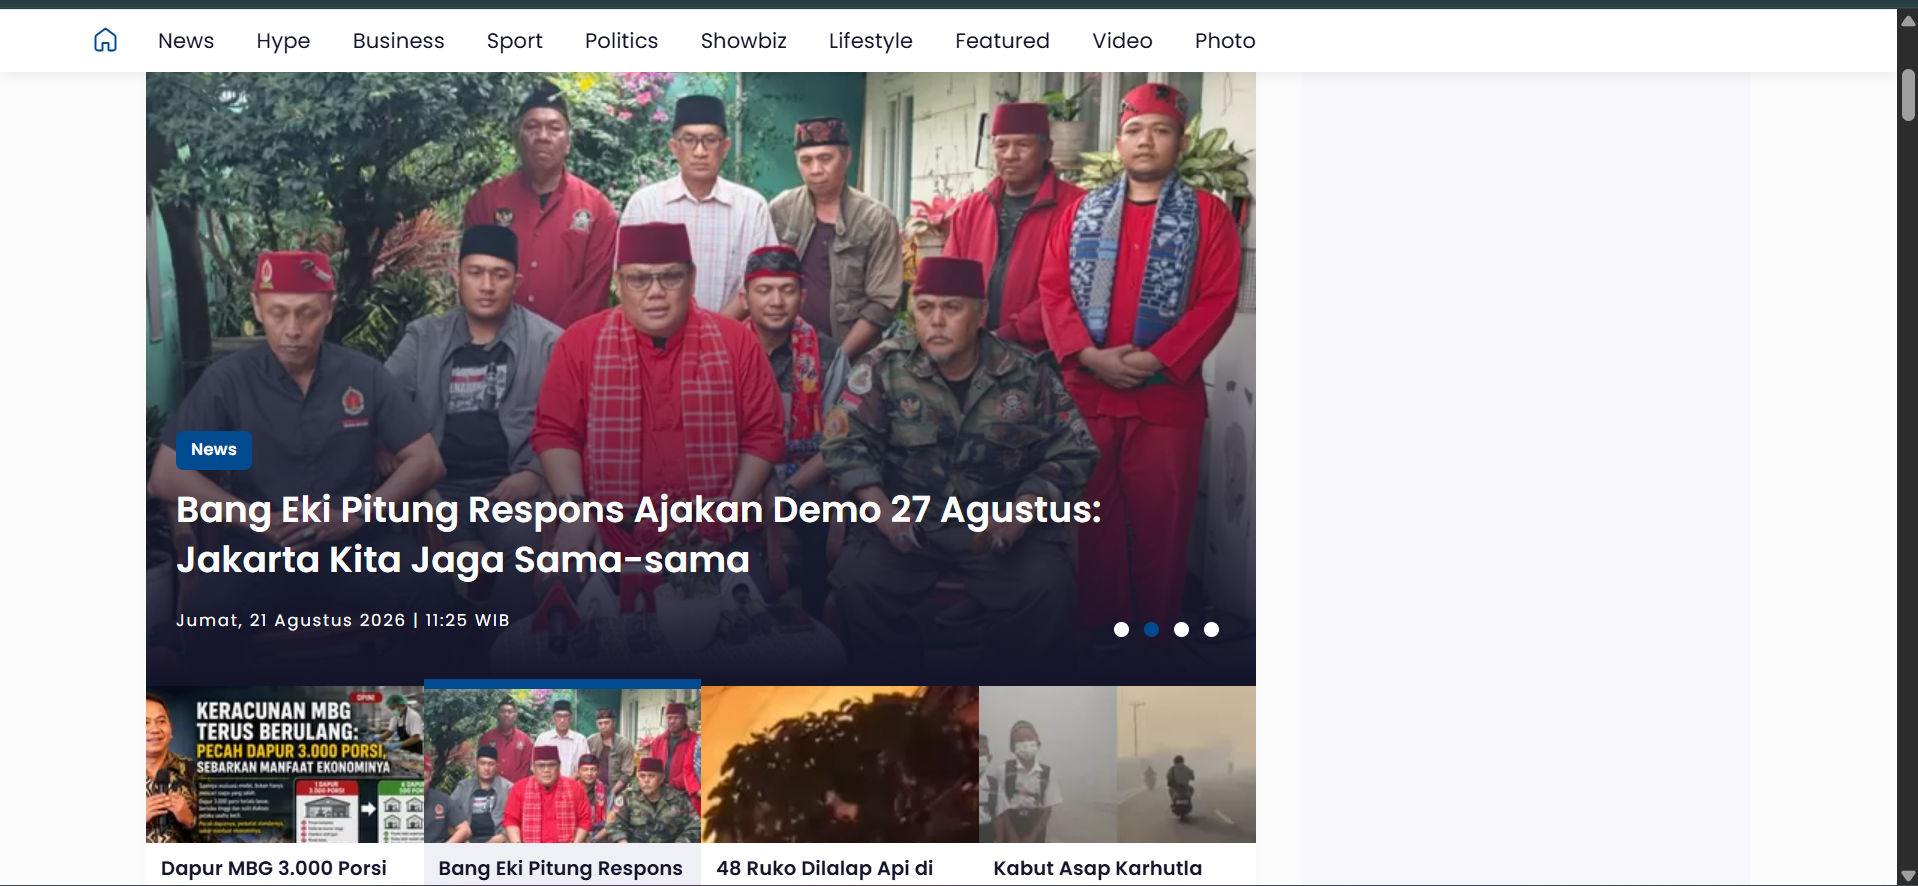This screenshot has width=1918, height=886.
Task: Click the blue News category badge
Action: coord(214,450)
